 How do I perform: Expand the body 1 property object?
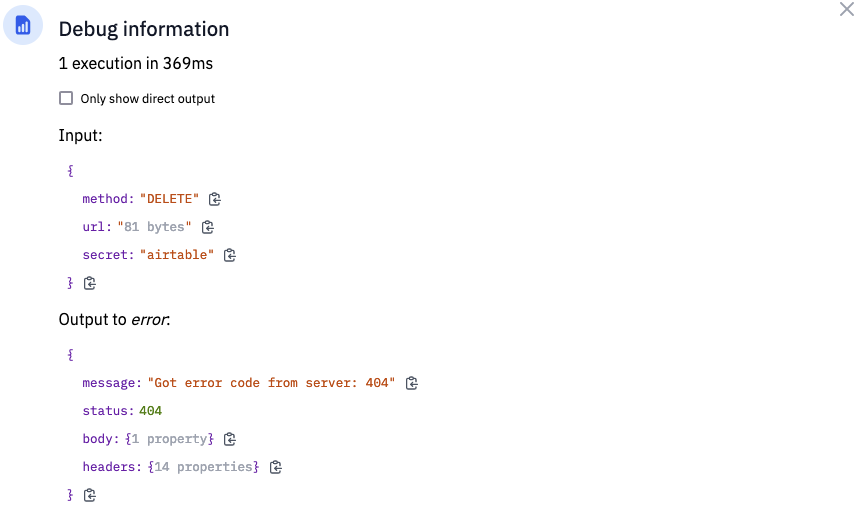170,439
